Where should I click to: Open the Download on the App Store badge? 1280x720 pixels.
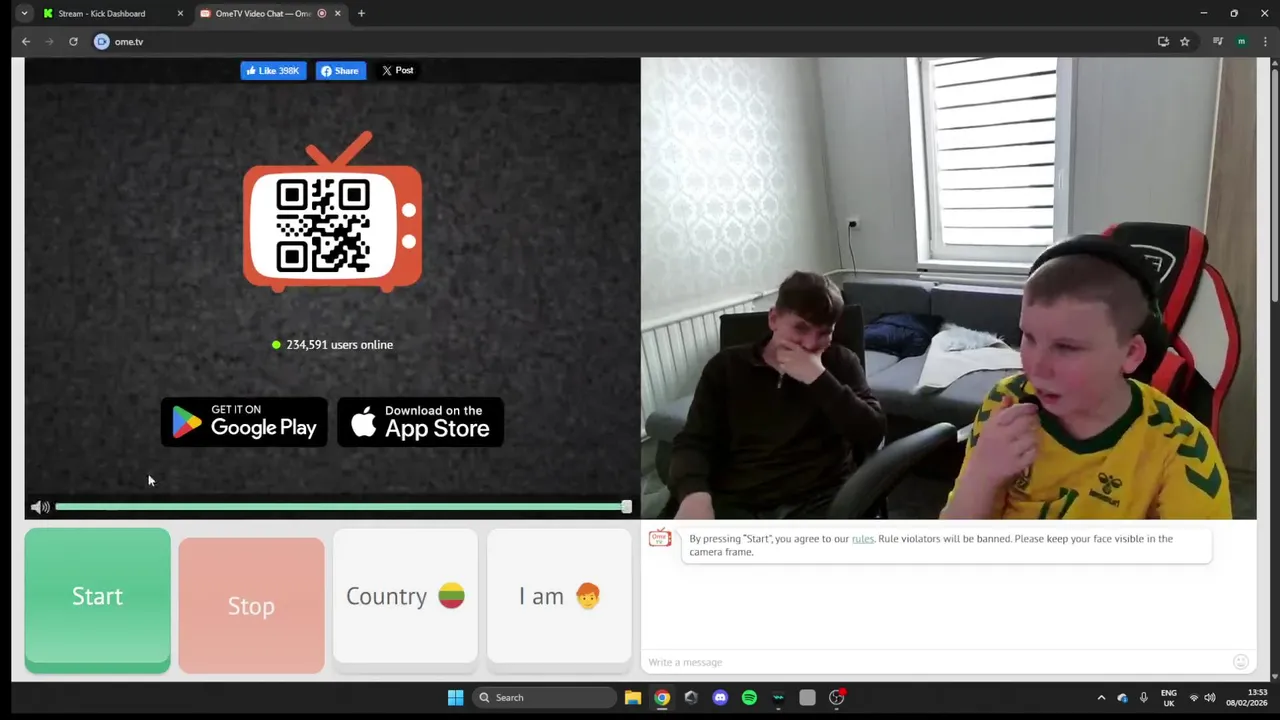[x=420, y=422]
